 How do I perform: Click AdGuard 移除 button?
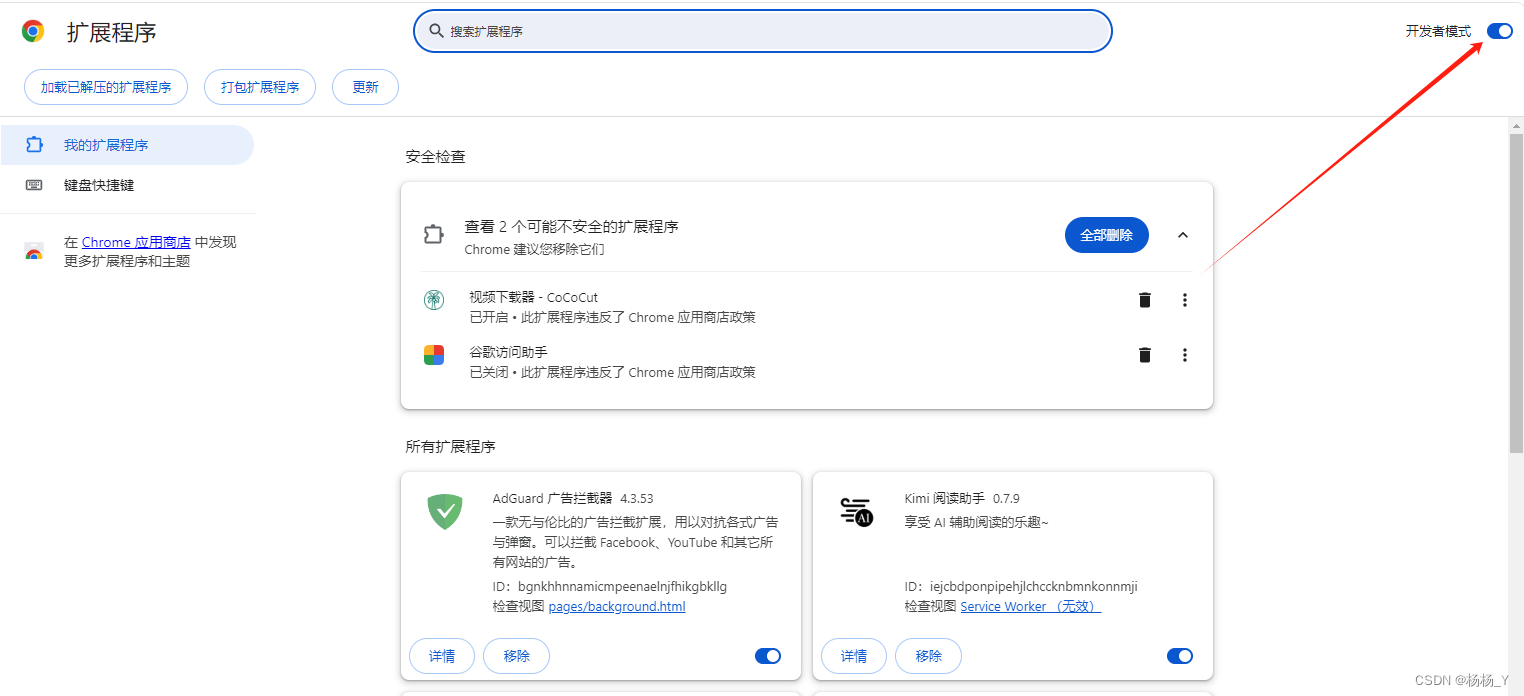(x=517, y=656)
